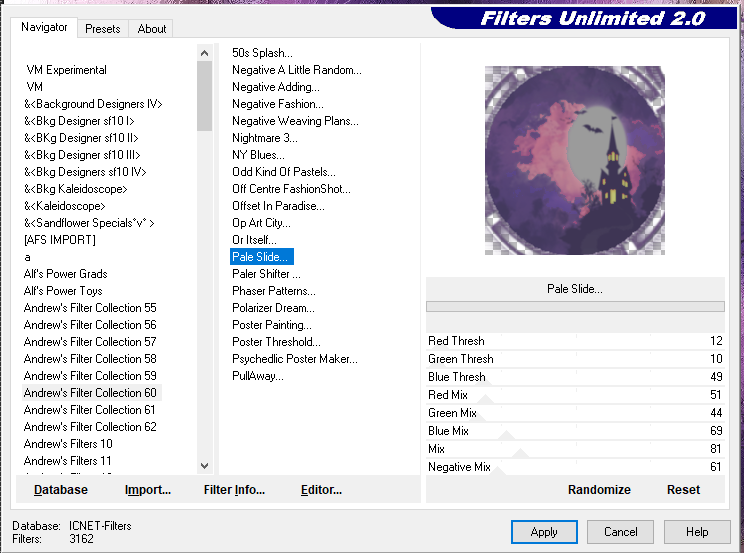Open Help for Filters Unlimited
Image resolution: width=744 pixels, height=553 pixels.
pos(697,532)
